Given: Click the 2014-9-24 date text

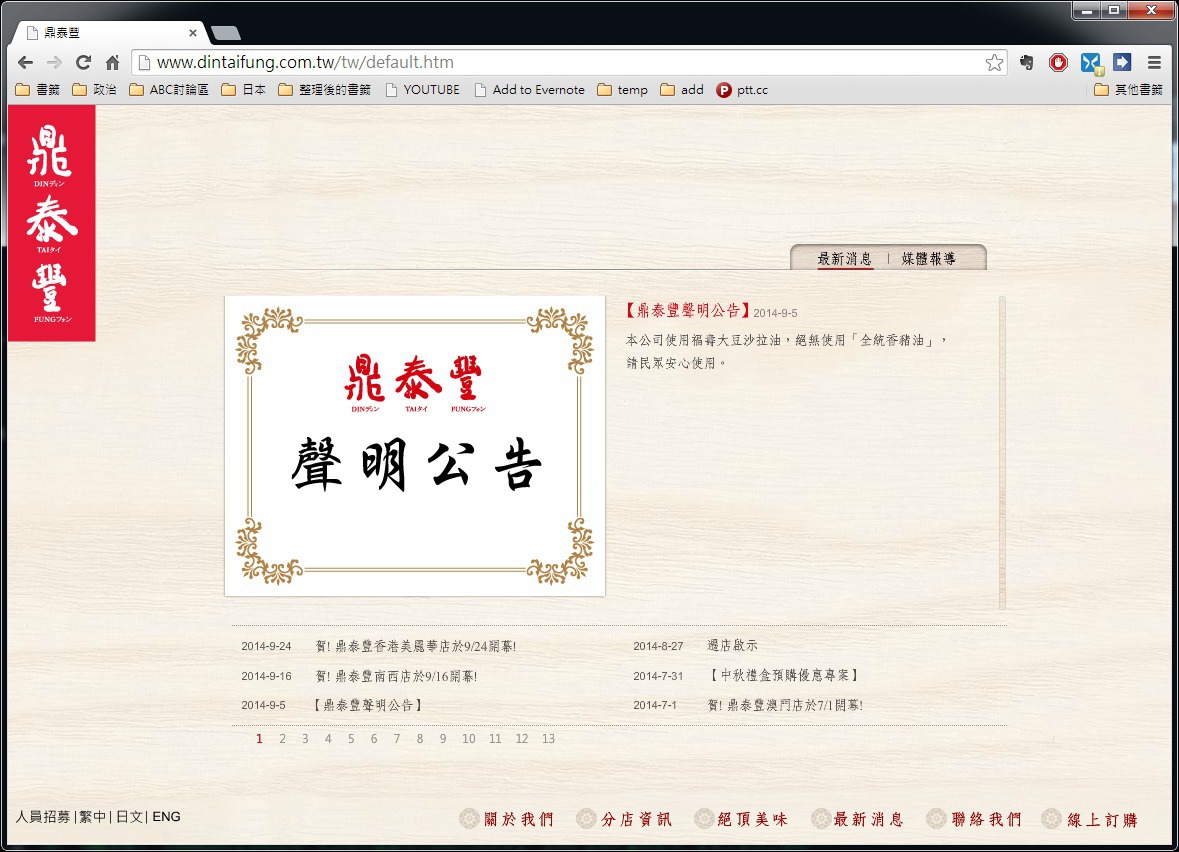Looking at the screenshot, I should tap(266, 646).
